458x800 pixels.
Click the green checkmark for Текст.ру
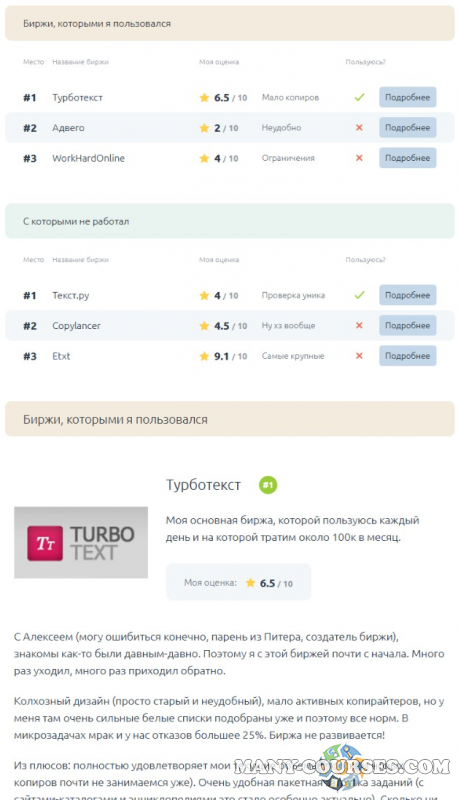point(360,295)
